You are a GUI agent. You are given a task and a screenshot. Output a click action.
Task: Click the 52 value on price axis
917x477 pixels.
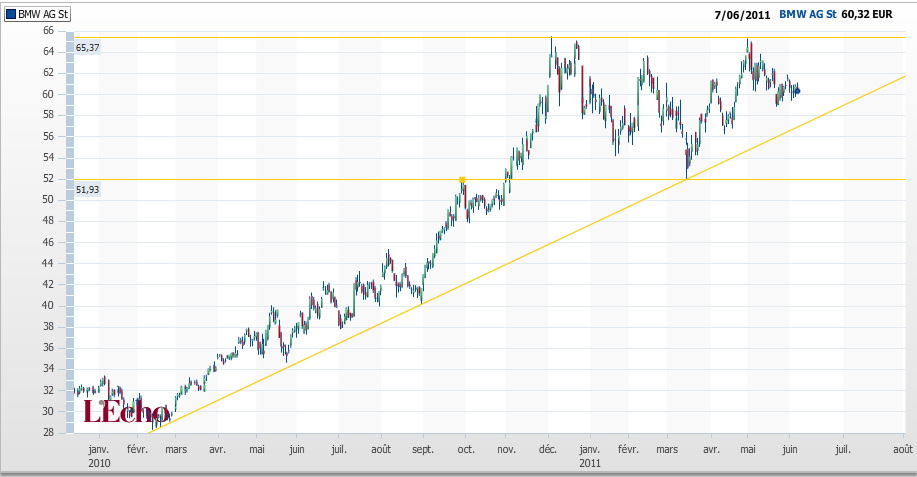[x=48, y=178]
